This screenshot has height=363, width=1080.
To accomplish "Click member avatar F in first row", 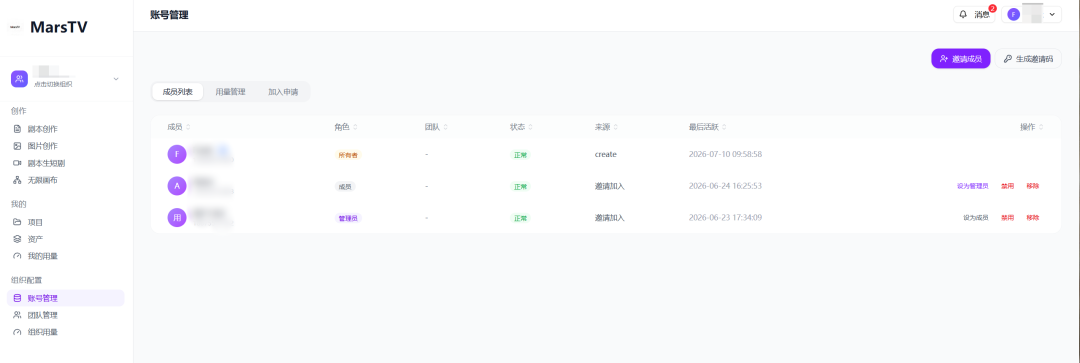I will click(177, 154).
